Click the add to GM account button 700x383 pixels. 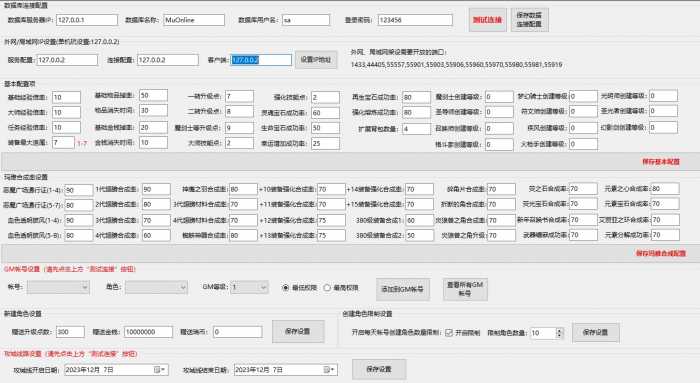coord(403,289)
